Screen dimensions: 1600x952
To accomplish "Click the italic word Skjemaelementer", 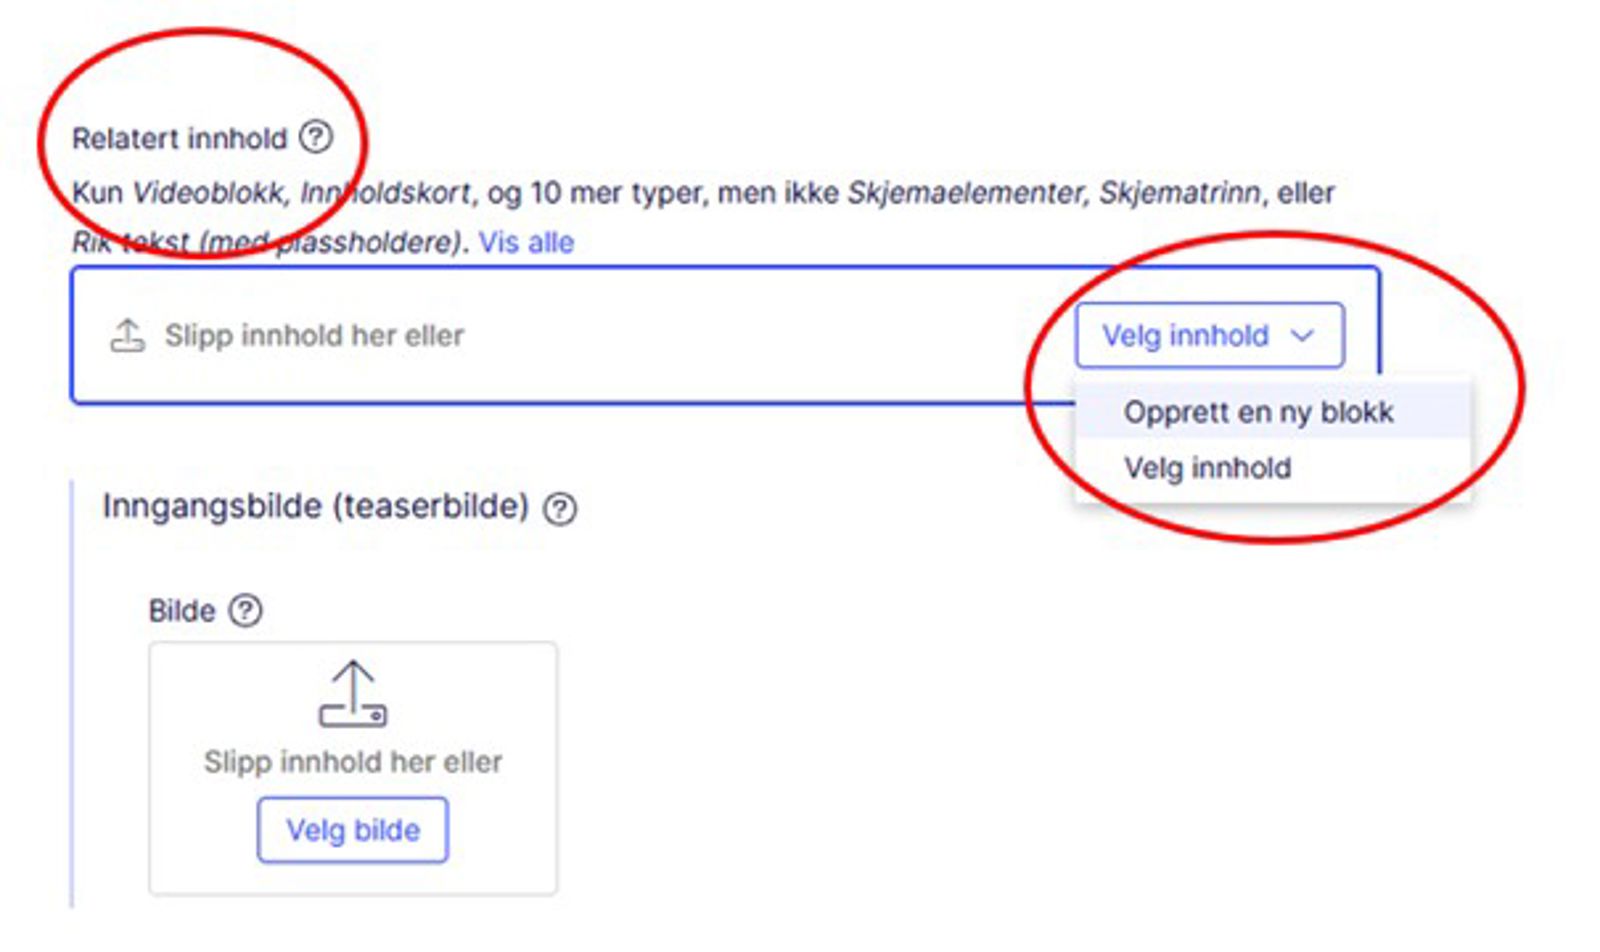I will 965,192.
